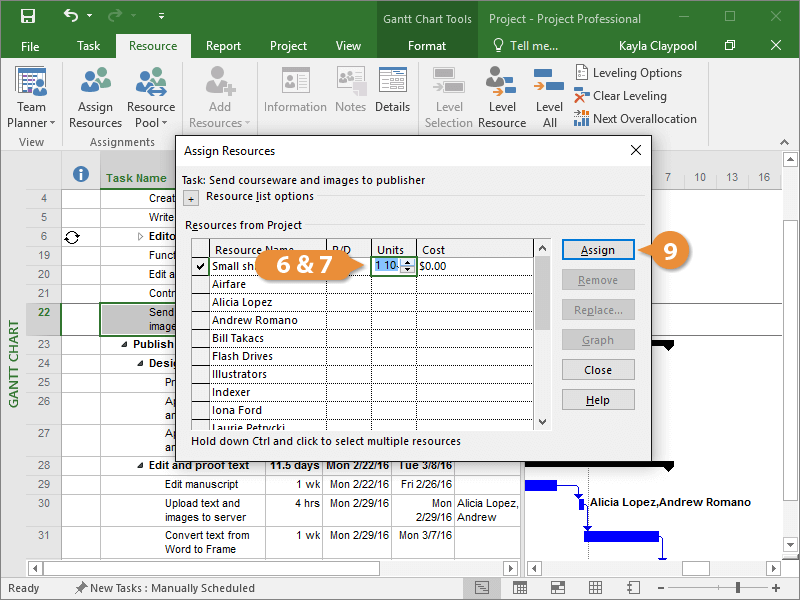Open the Team Planner view
This screenshot has height=600, width=800.
coord(31,98)
